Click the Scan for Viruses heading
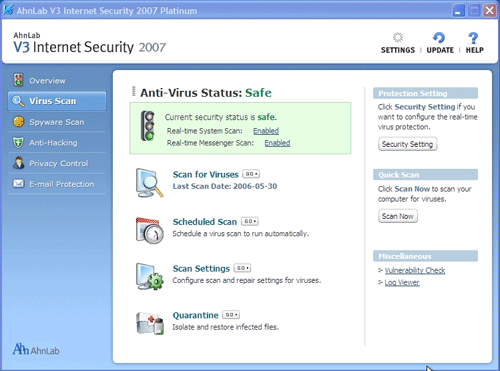The image size is (500, 371). coord(206,174)
